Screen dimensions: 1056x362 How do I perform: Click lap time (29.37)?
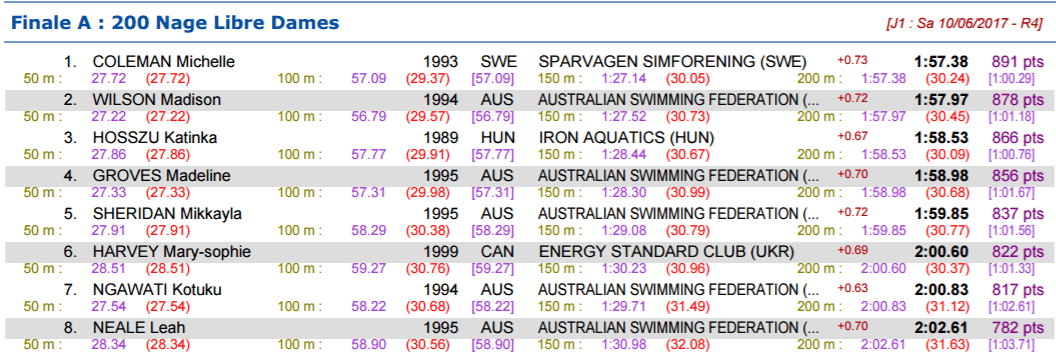(x=428, y=79)
